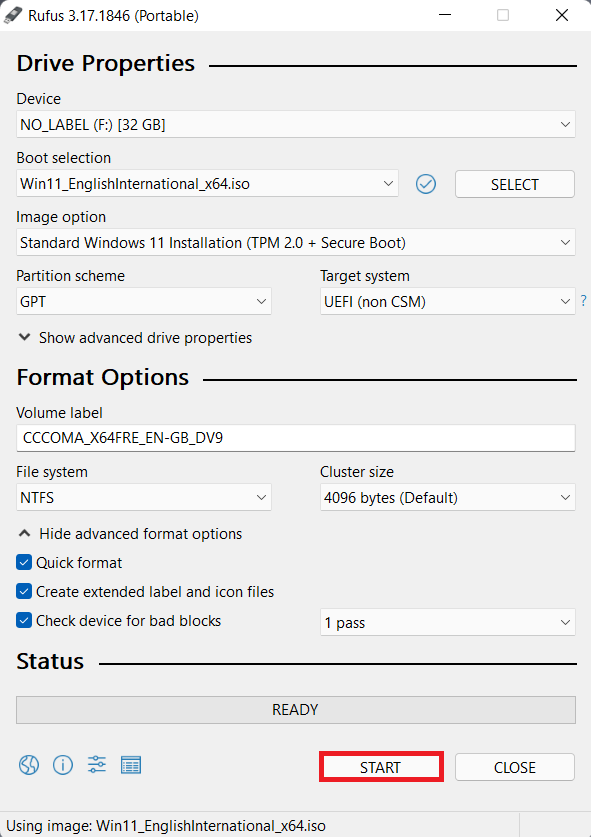Viewport: 591px width, 837px height.
Task: Click the SELECT button
Action: pos(515,184)
